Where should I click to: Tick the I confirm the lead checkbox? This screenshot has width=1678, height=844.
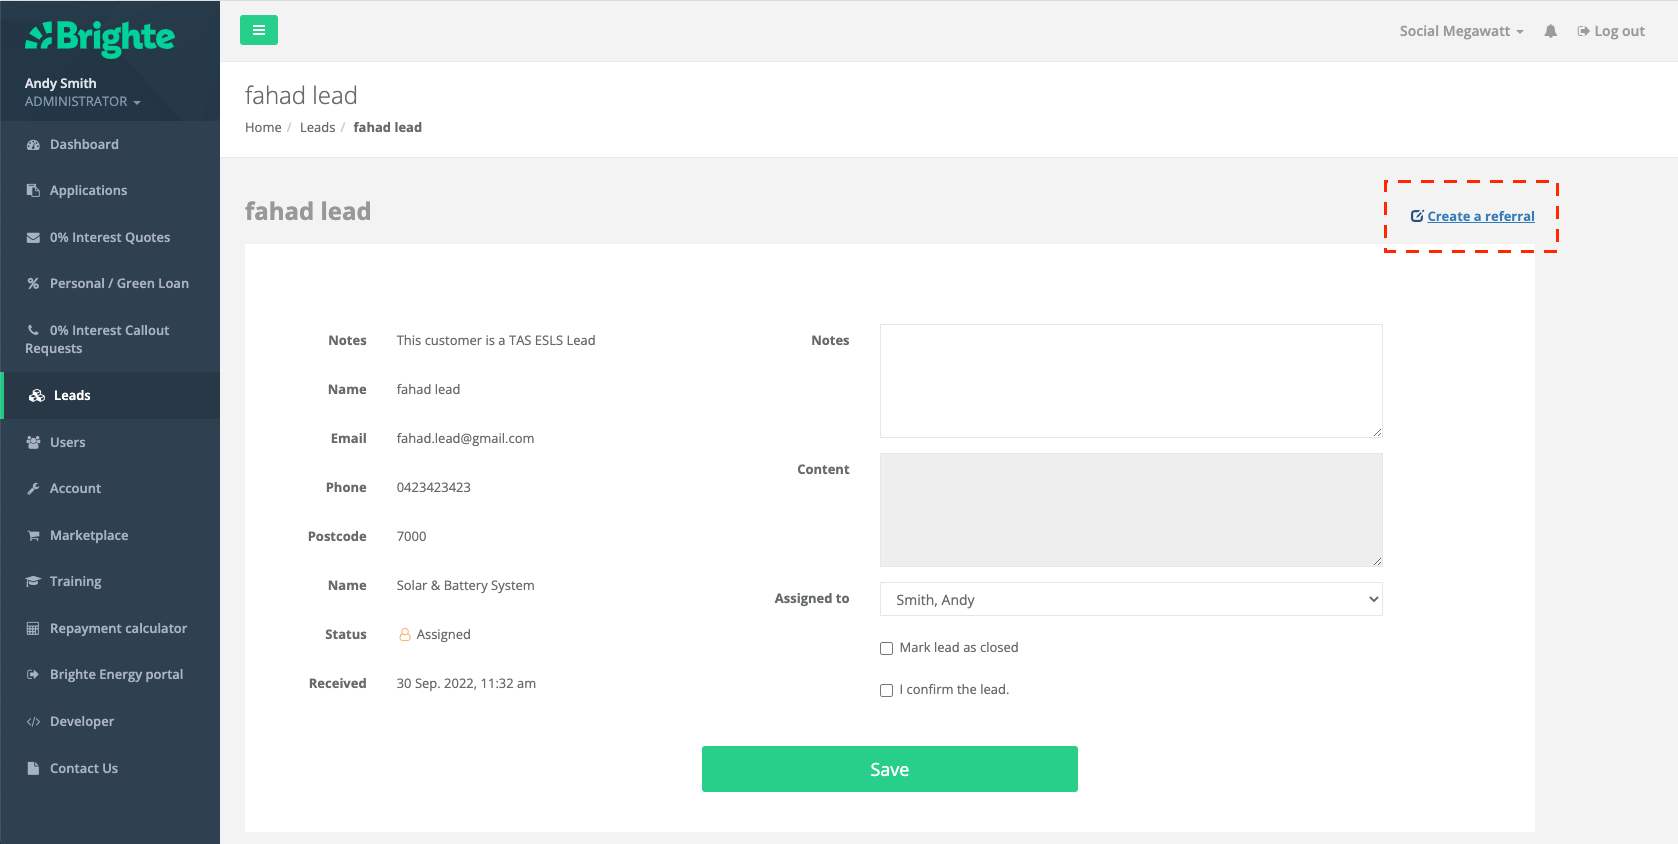click(886, 690)
